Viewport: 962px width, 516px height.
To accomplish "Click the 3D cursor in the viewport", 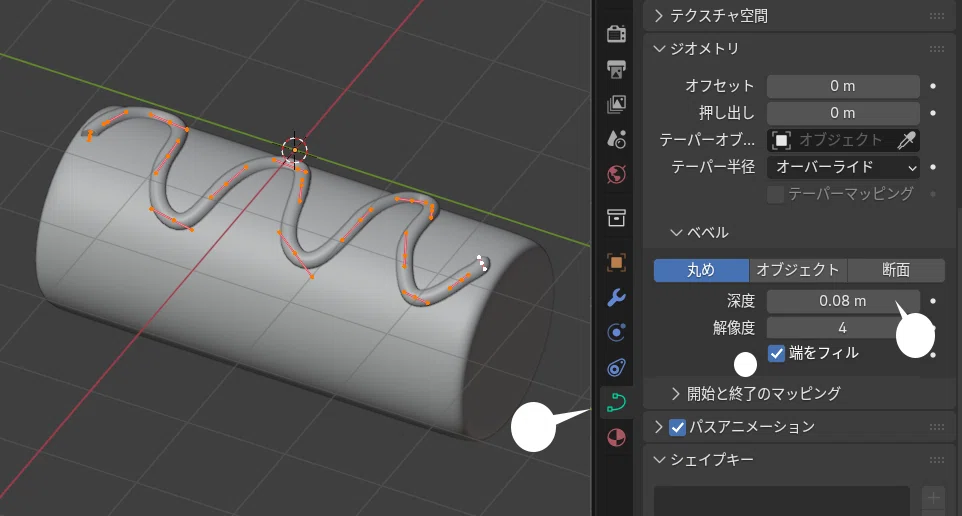I will click(294, 150).
